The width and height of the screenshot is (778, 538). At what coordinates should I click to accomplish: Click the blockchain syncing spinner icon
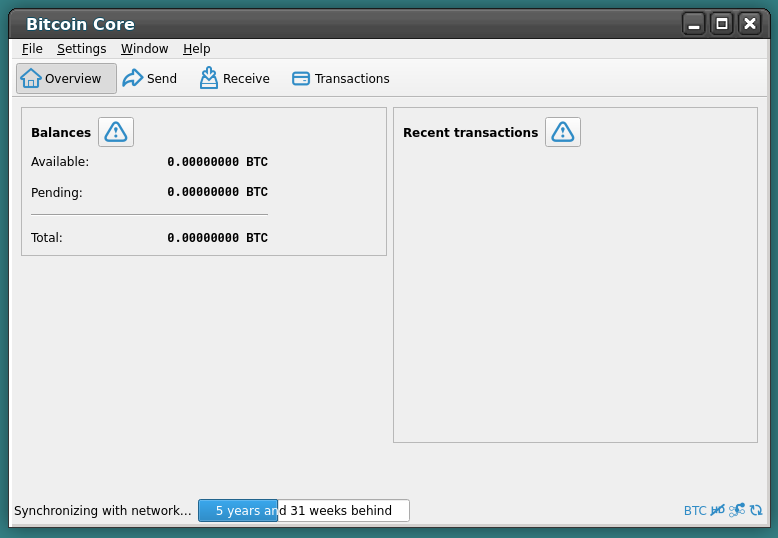[x=756, y=510]
